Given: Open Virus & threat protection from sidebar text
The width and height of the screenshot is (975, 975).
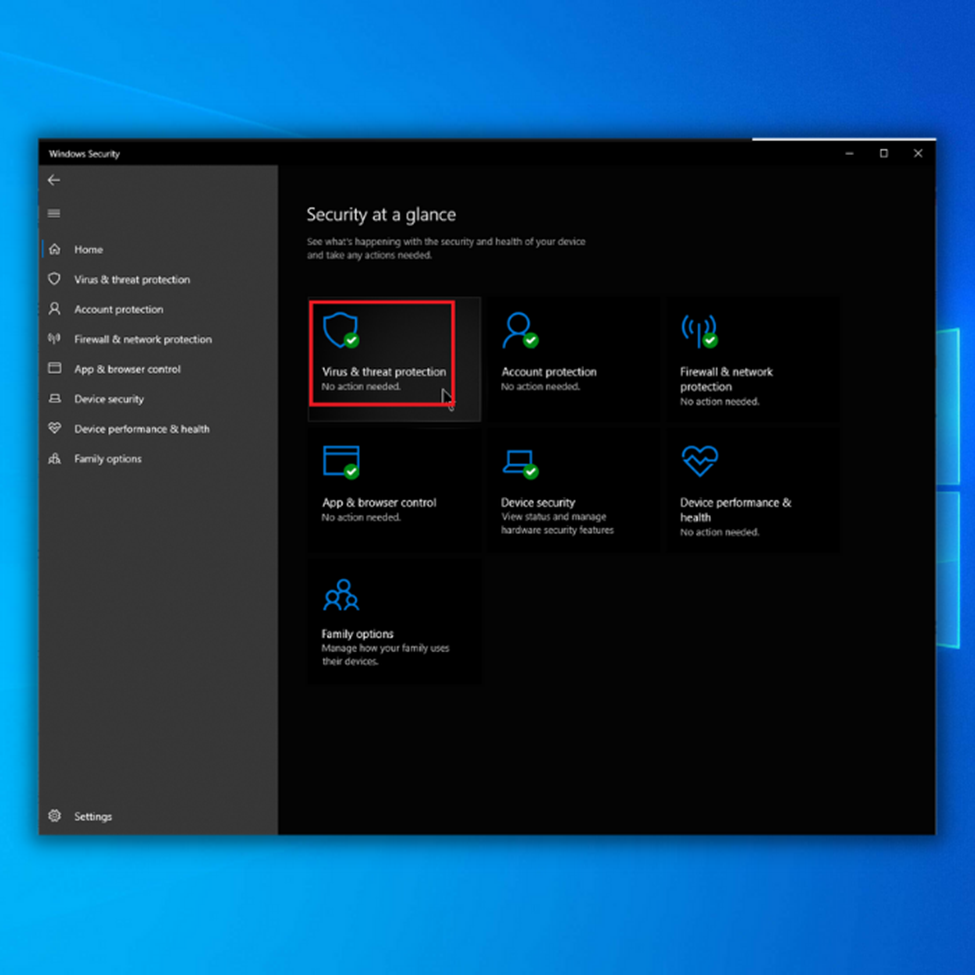Looking at the screenshot, I should click(x=132, y=280).
